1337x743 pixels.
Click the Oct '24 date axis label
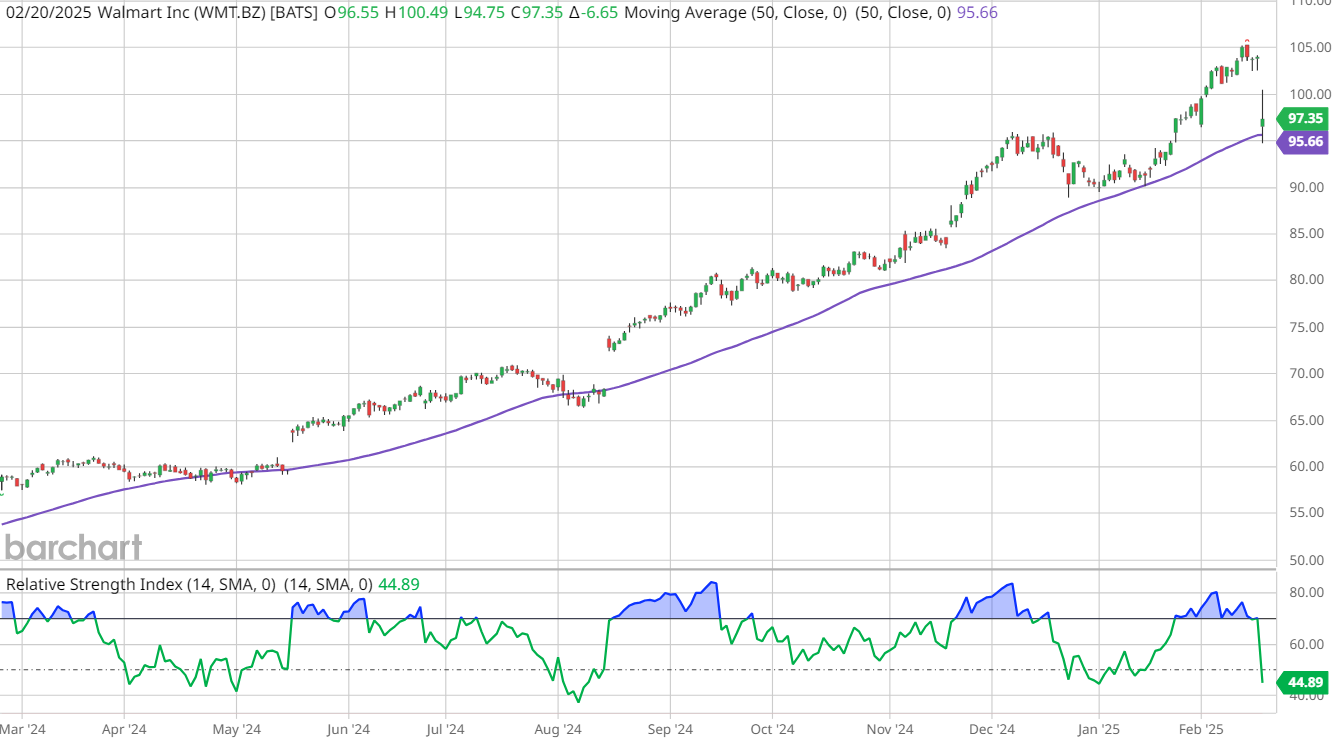pos(771,729)
